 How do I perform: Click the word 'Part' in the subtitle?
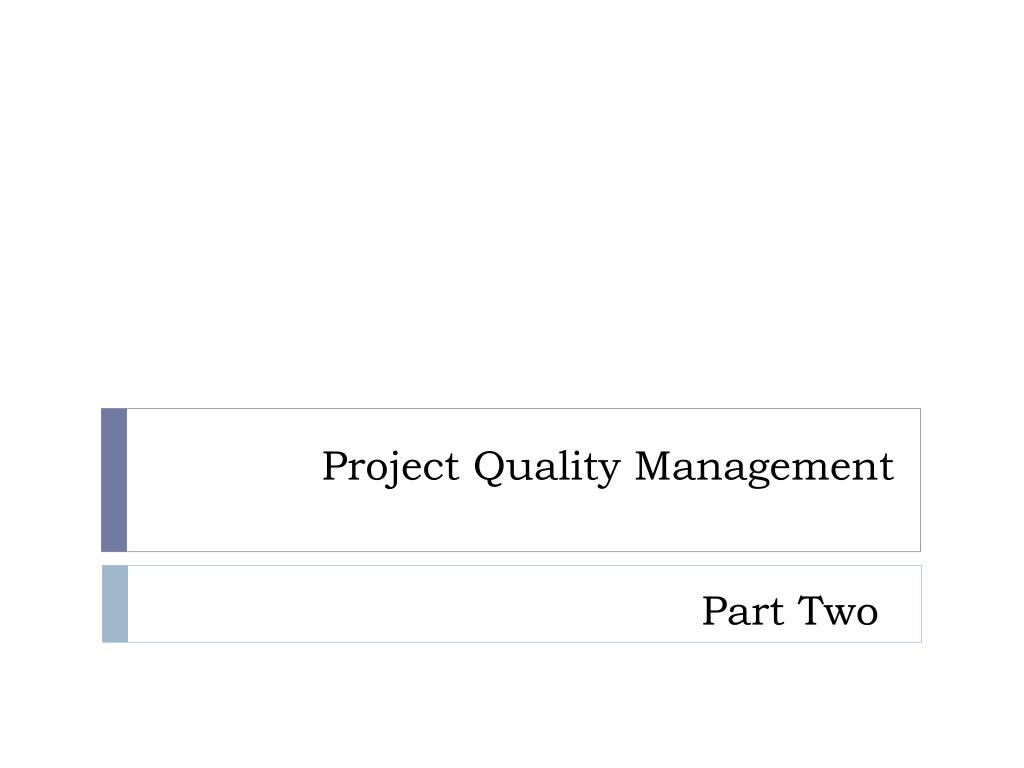tap(743, 611)
